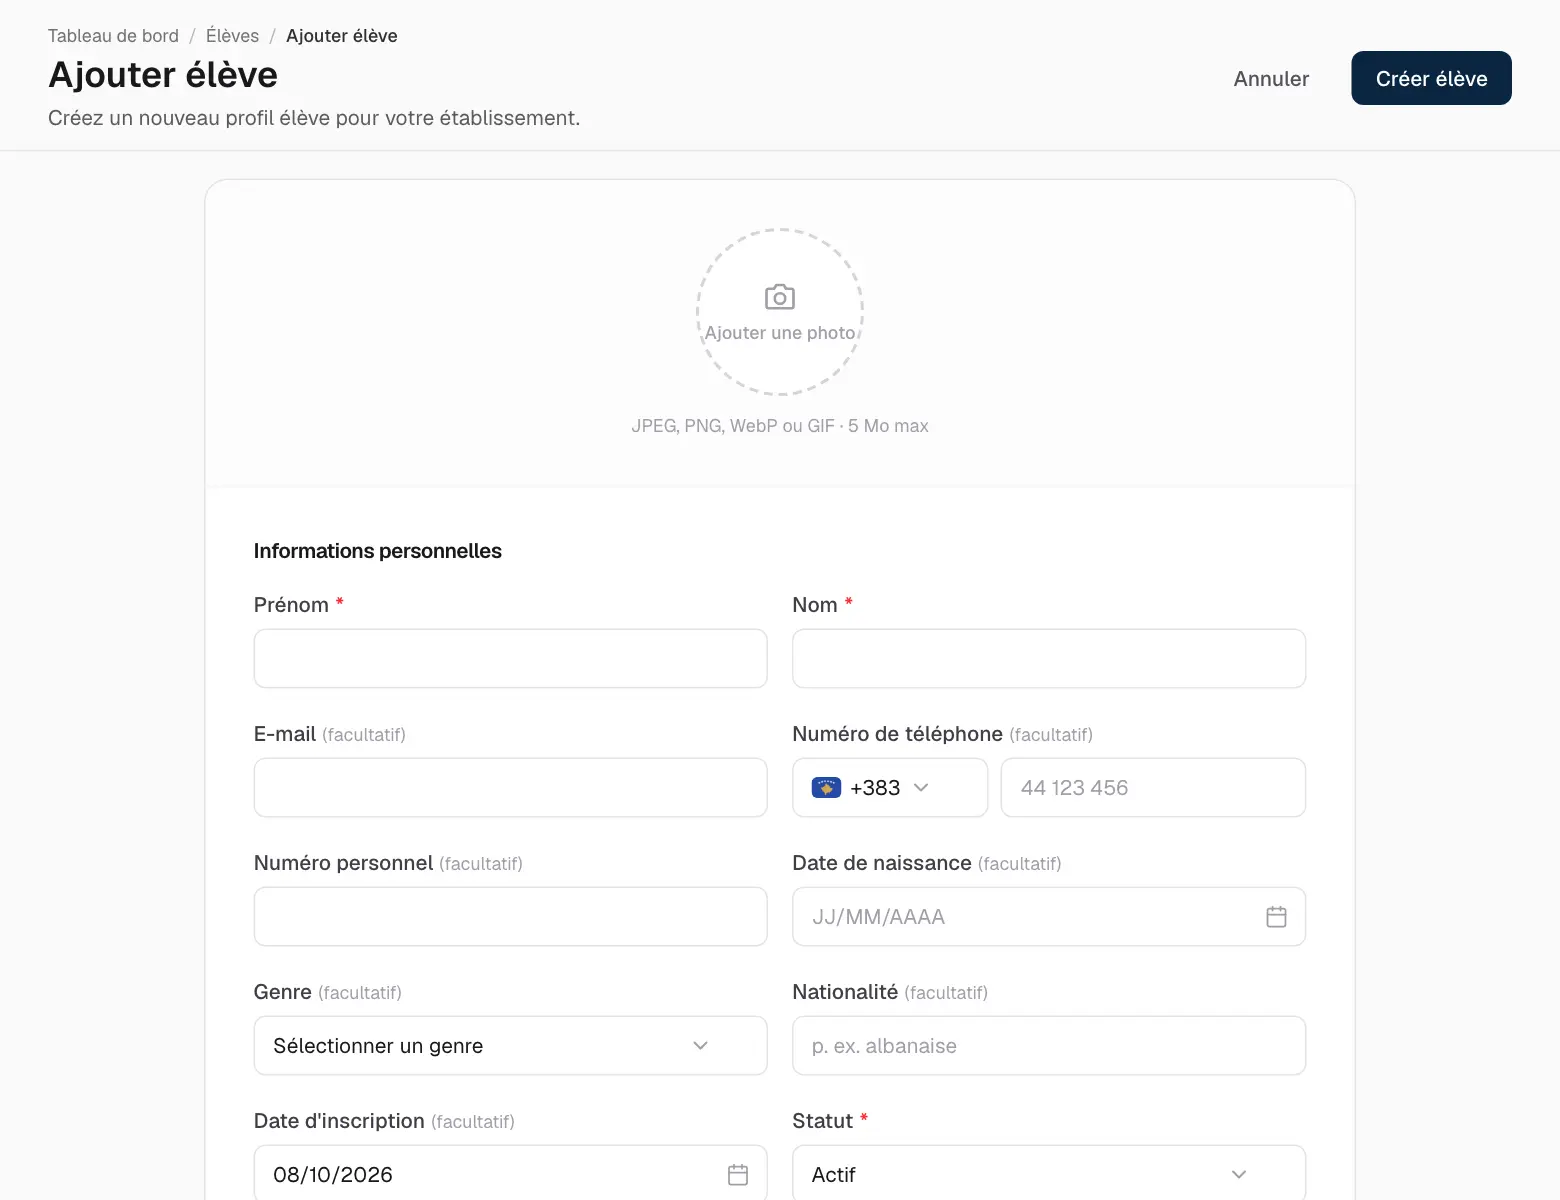The image size is (1560, 1200).
Task: Click the Annuler button
Action: click(1271, 78)
